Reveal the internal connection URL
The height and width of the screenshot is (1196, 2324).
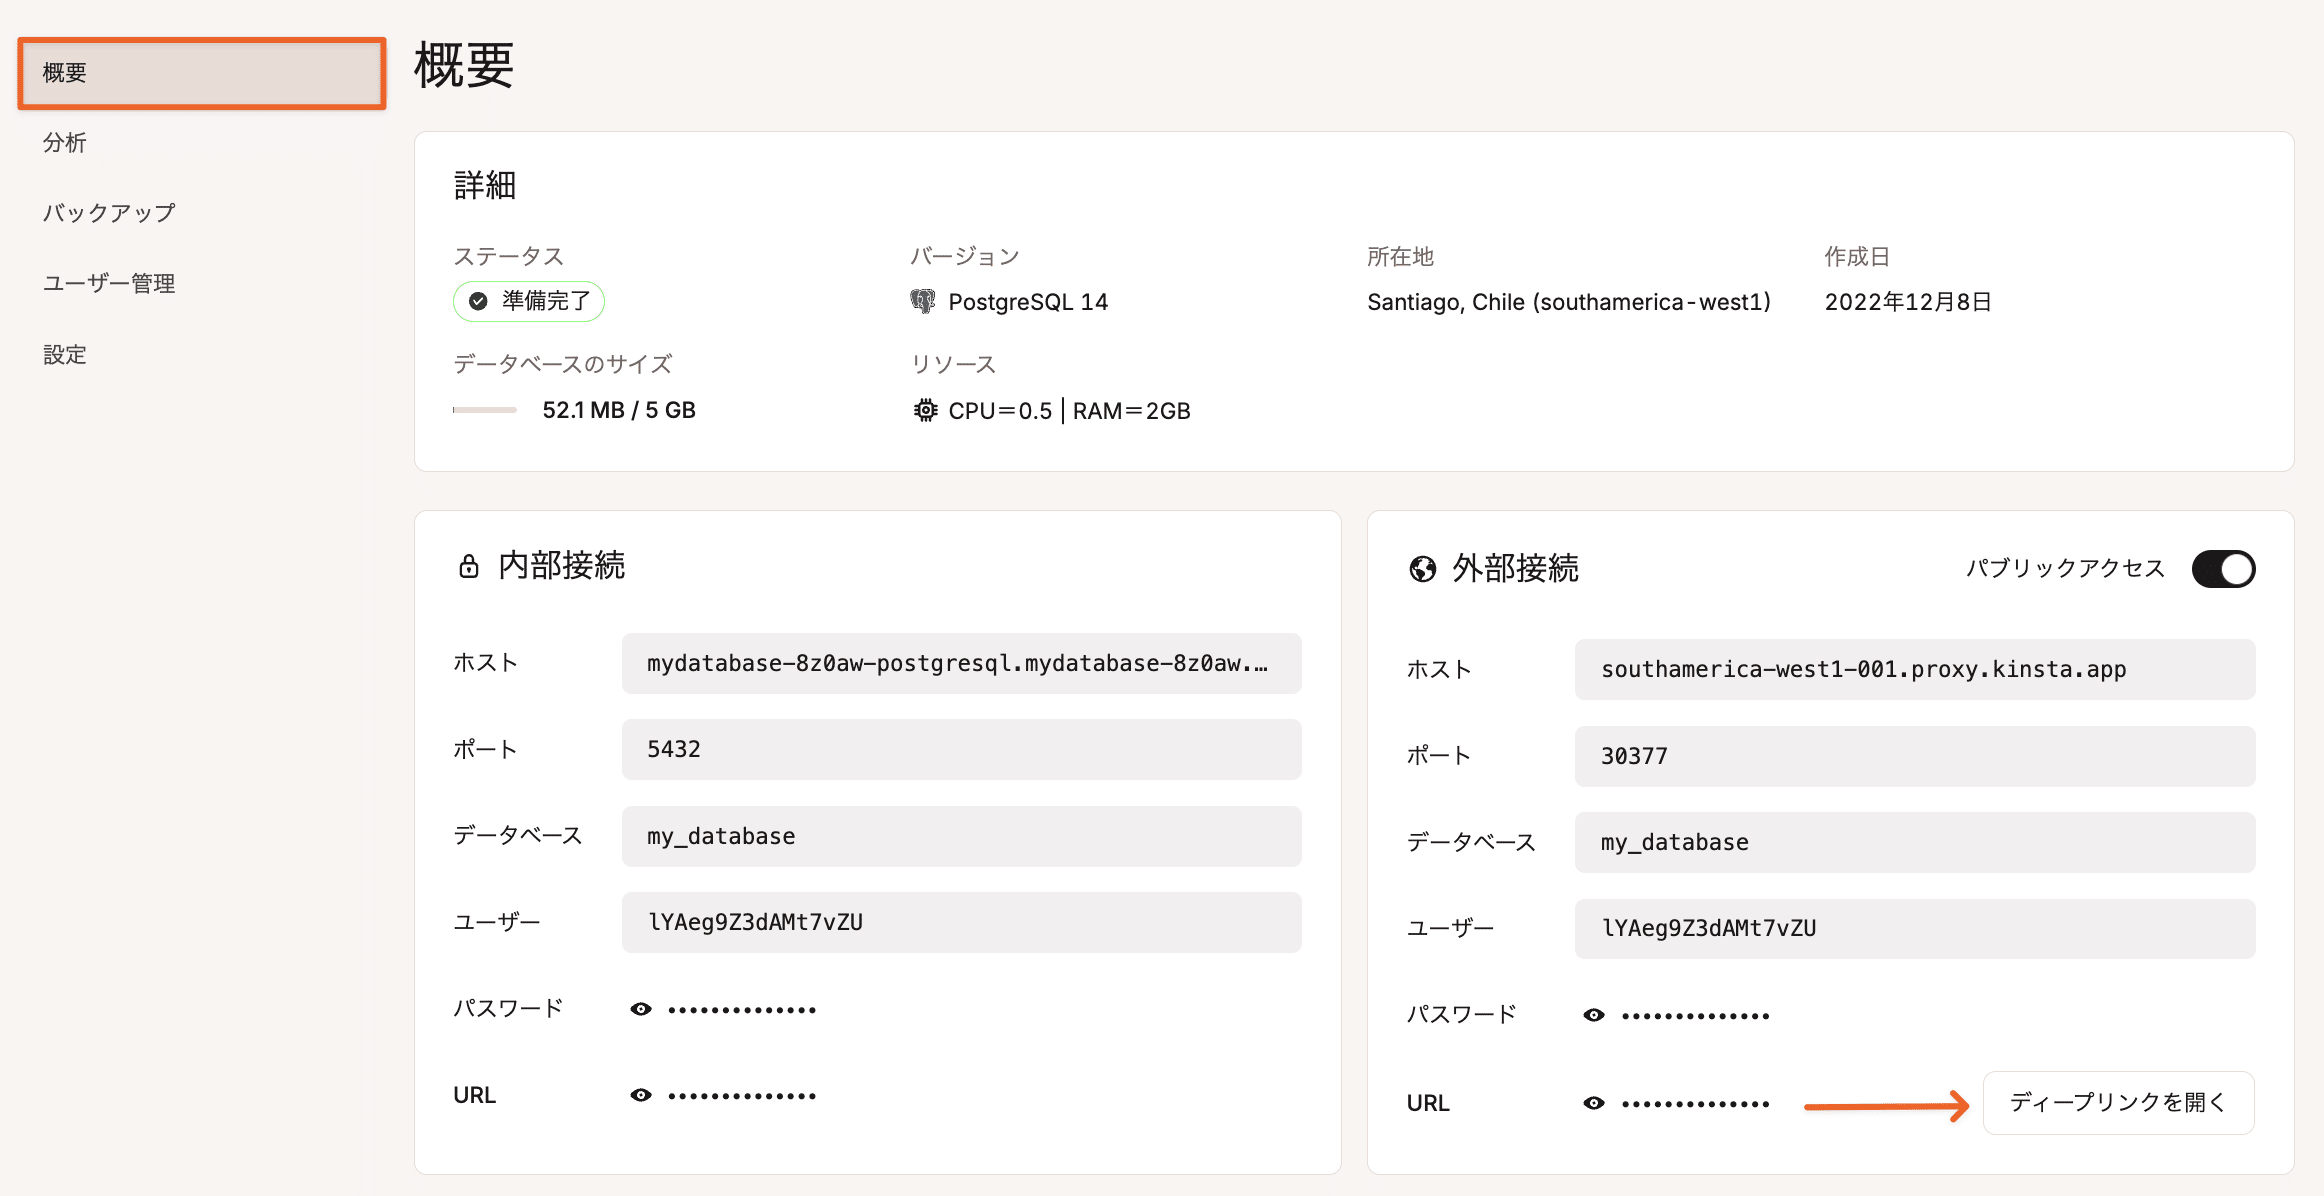(641, 1094)
